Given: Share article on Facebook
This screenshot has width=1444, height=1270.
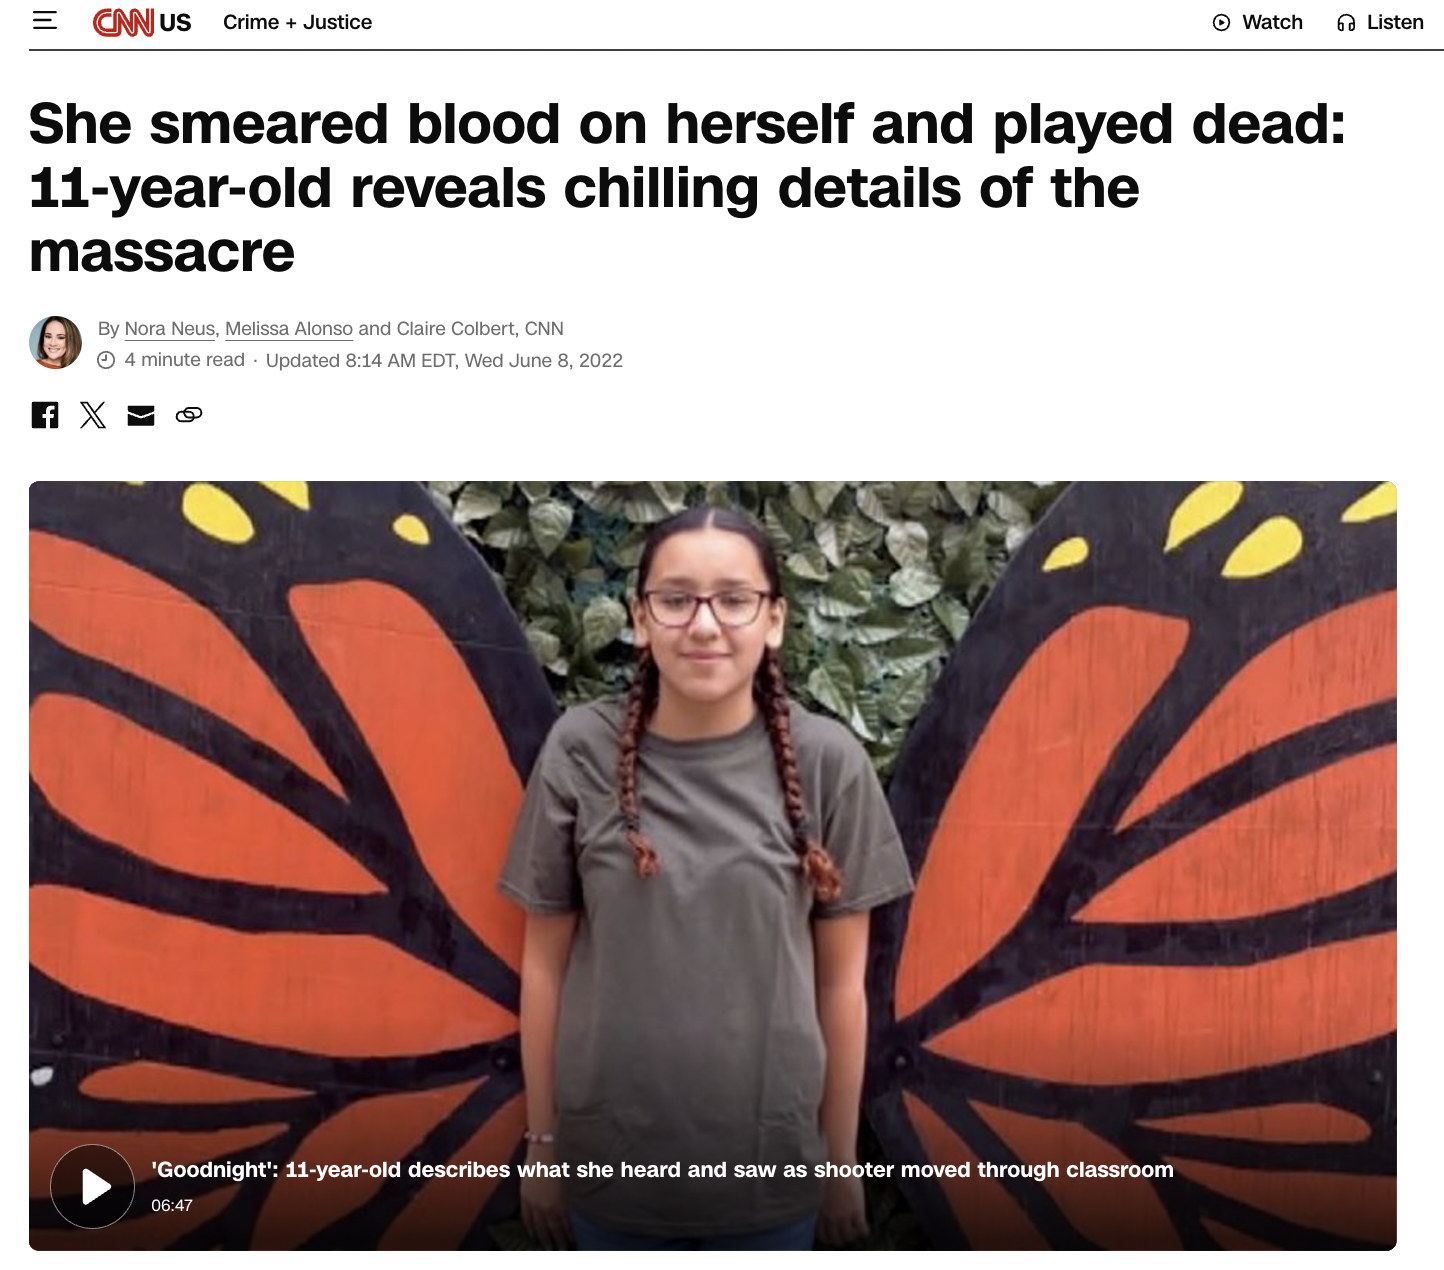Looking at the screenshot, I should [x=45, y=415].
